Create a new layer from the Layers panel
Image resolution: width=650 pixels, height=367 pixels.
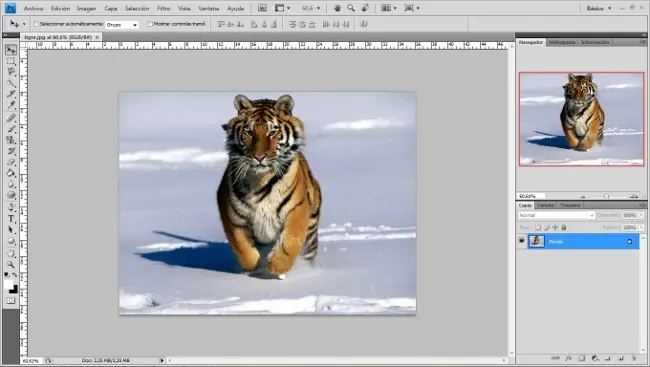point(621,358)
